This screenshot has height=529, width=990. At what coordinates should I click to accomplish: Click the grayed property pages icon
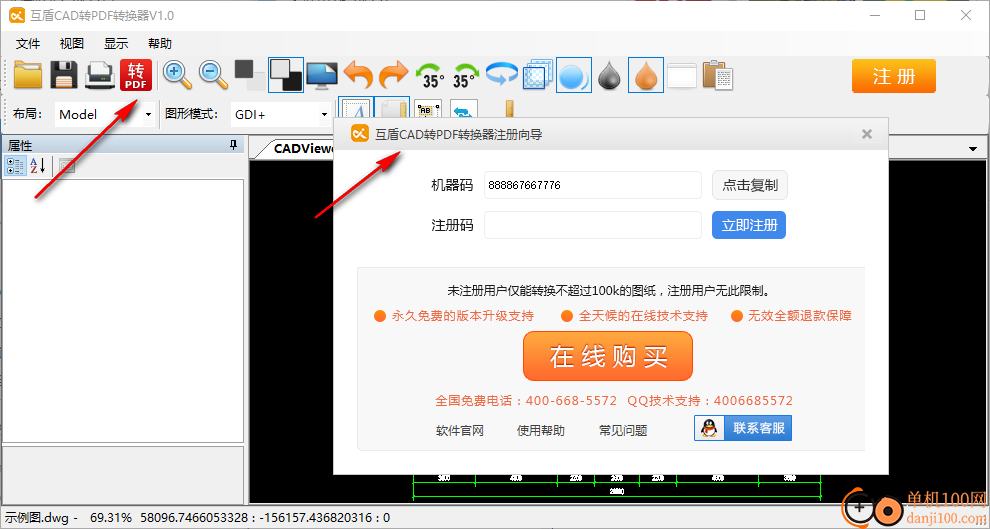(67, 166)
